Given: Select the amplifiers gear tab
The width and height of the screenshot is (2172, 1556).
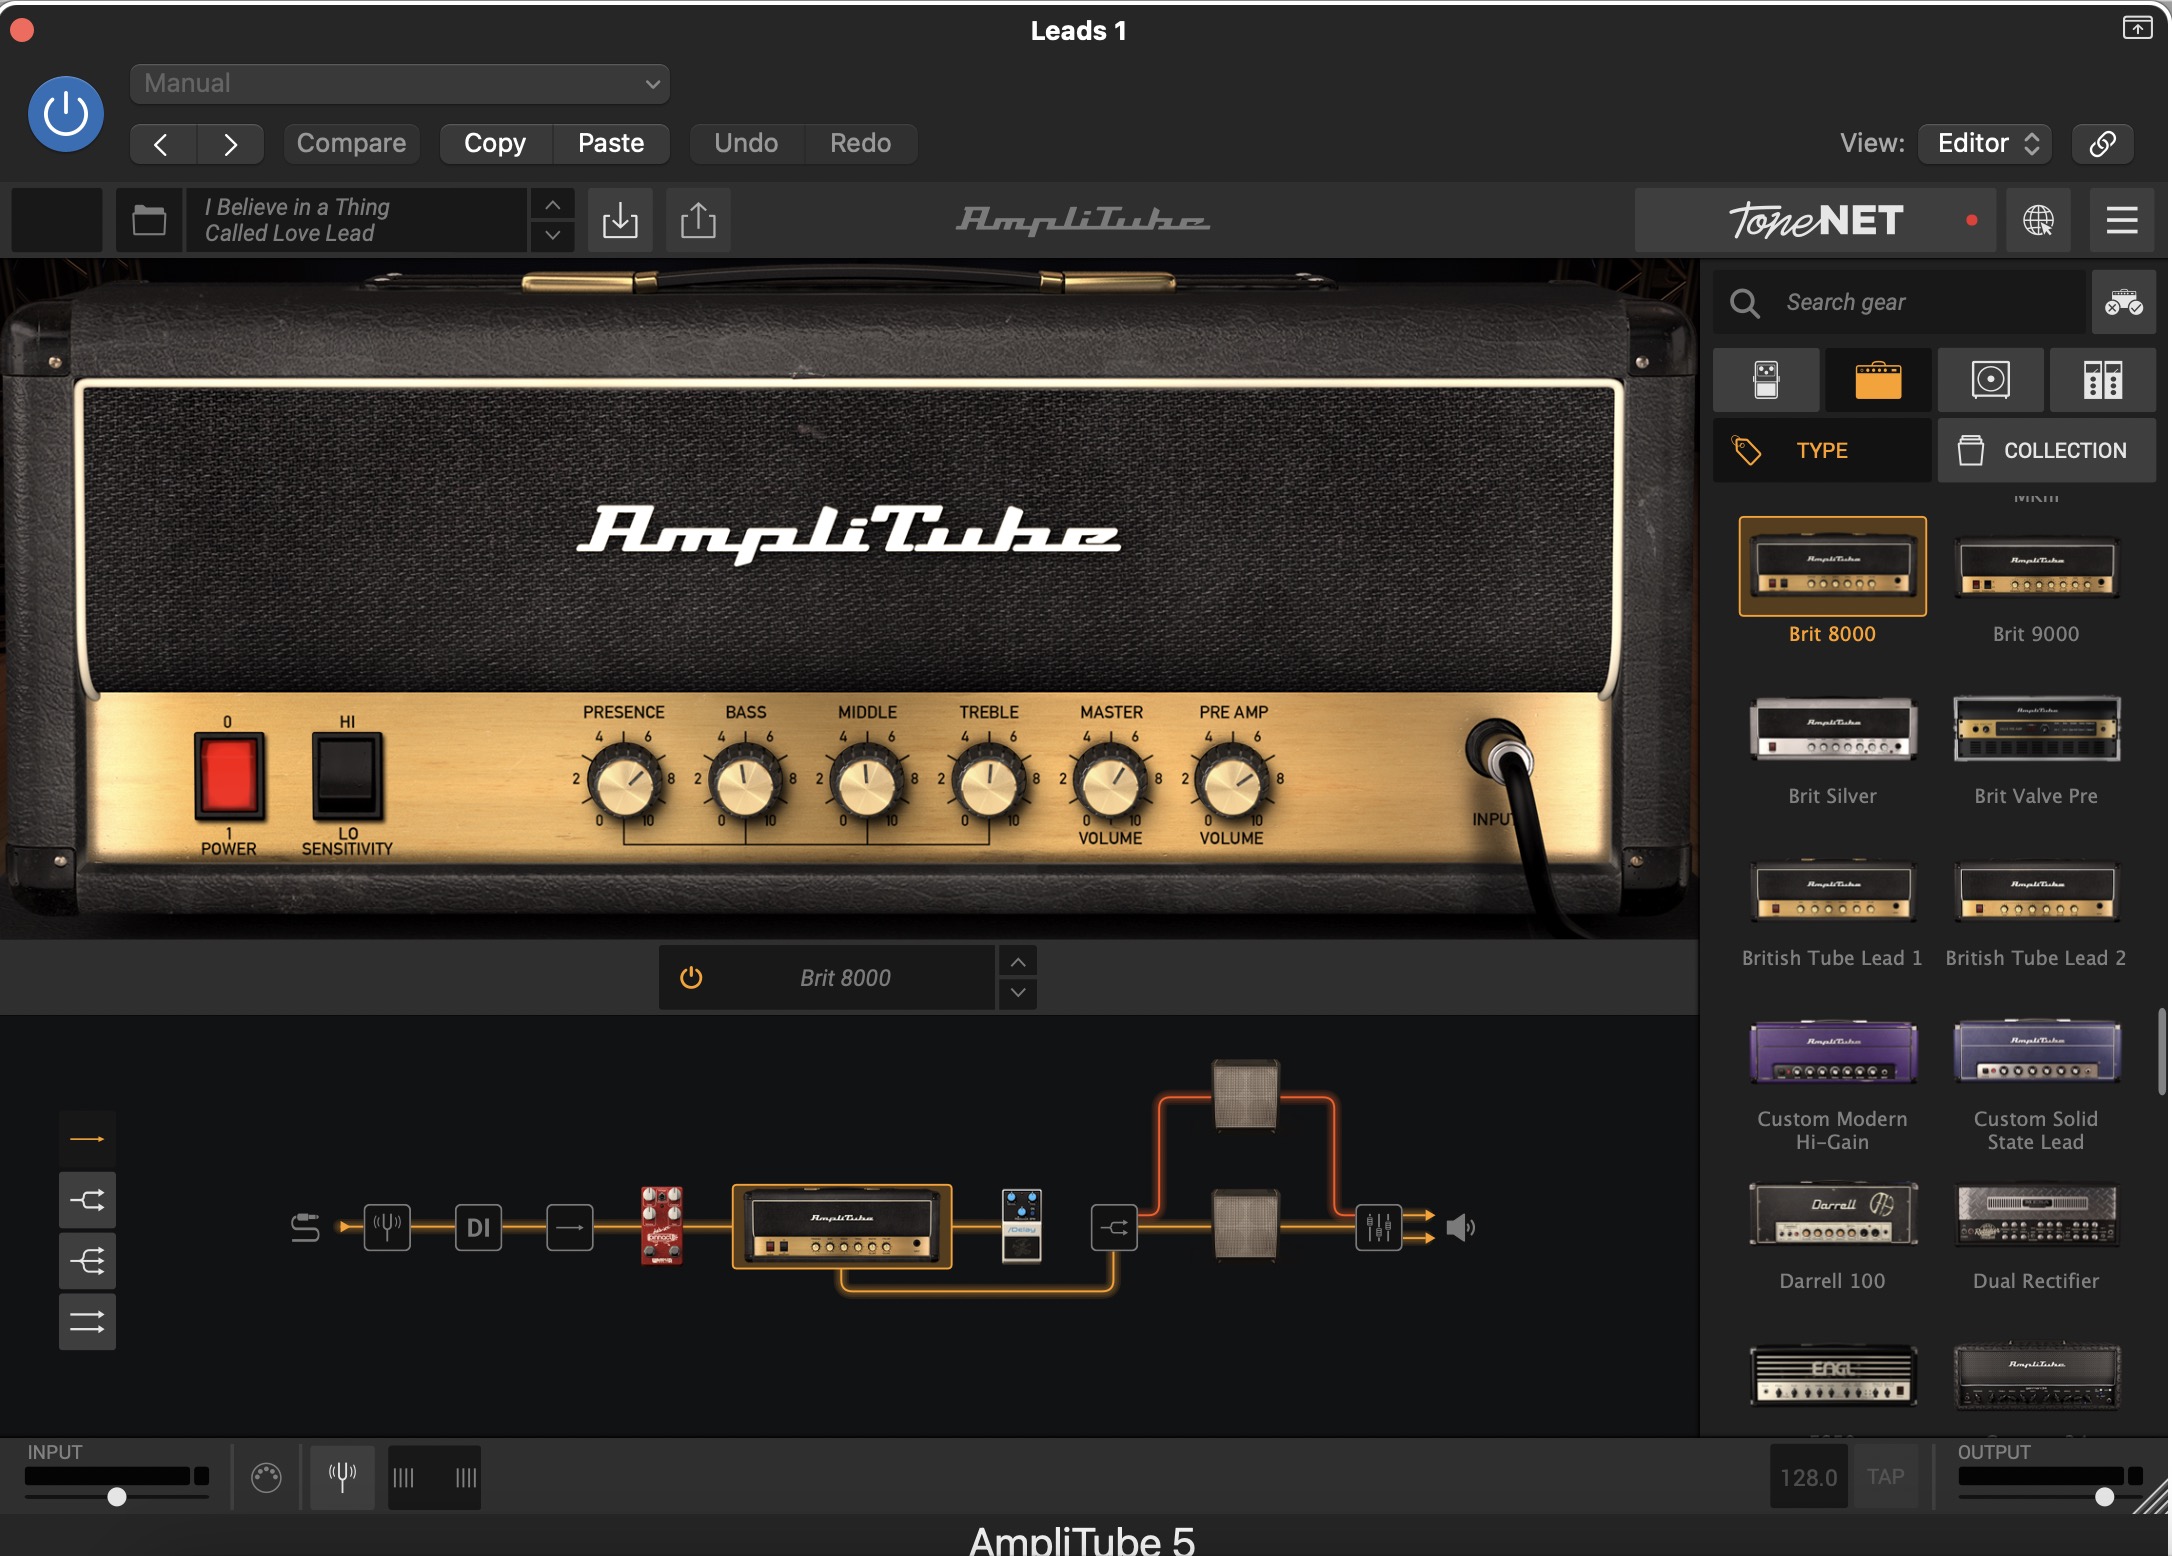Looking at the screenshot, I should tap(1878, 380).
